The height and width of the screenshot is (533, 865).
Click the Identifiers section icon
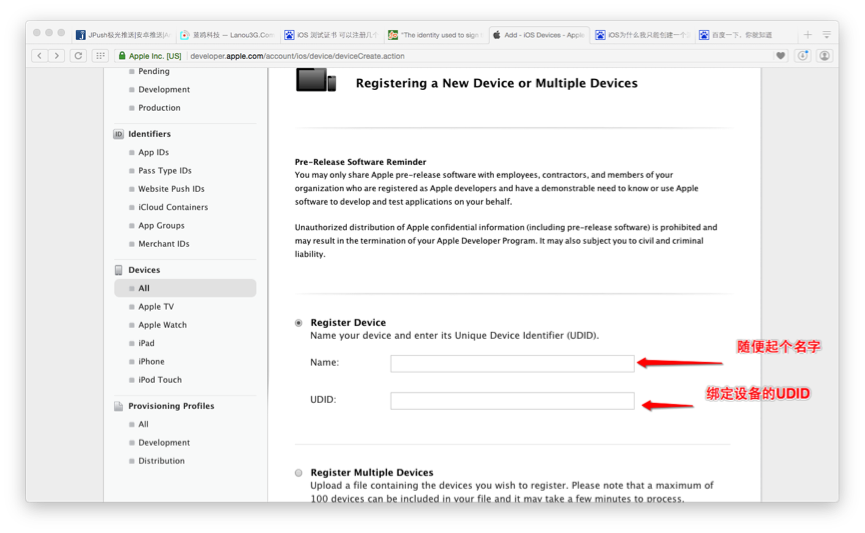coord(118,134)
